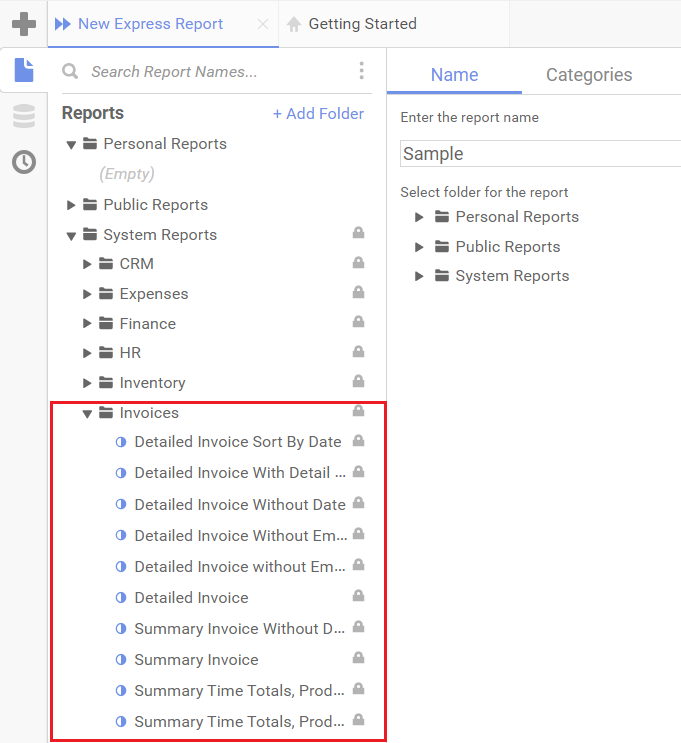This screenshot has height=743, width=681.
Task: Open the Summary Invoice report
Action: pyautogui.click(x=196, y=660)
